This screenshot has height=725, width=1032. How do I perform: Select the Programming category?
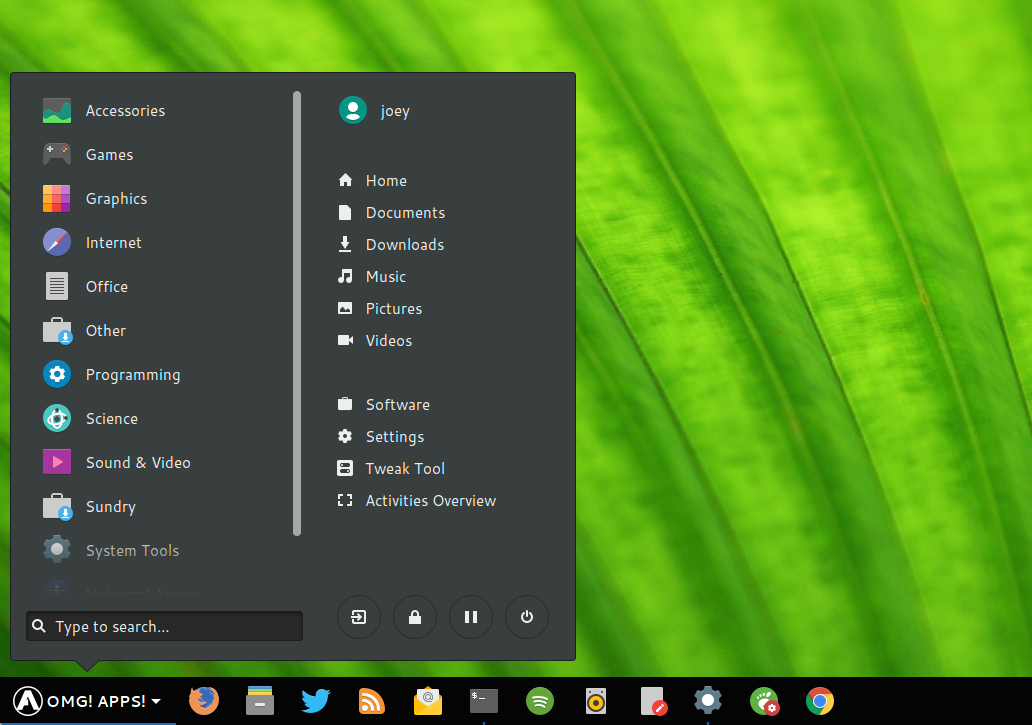[x=132, y=375]
